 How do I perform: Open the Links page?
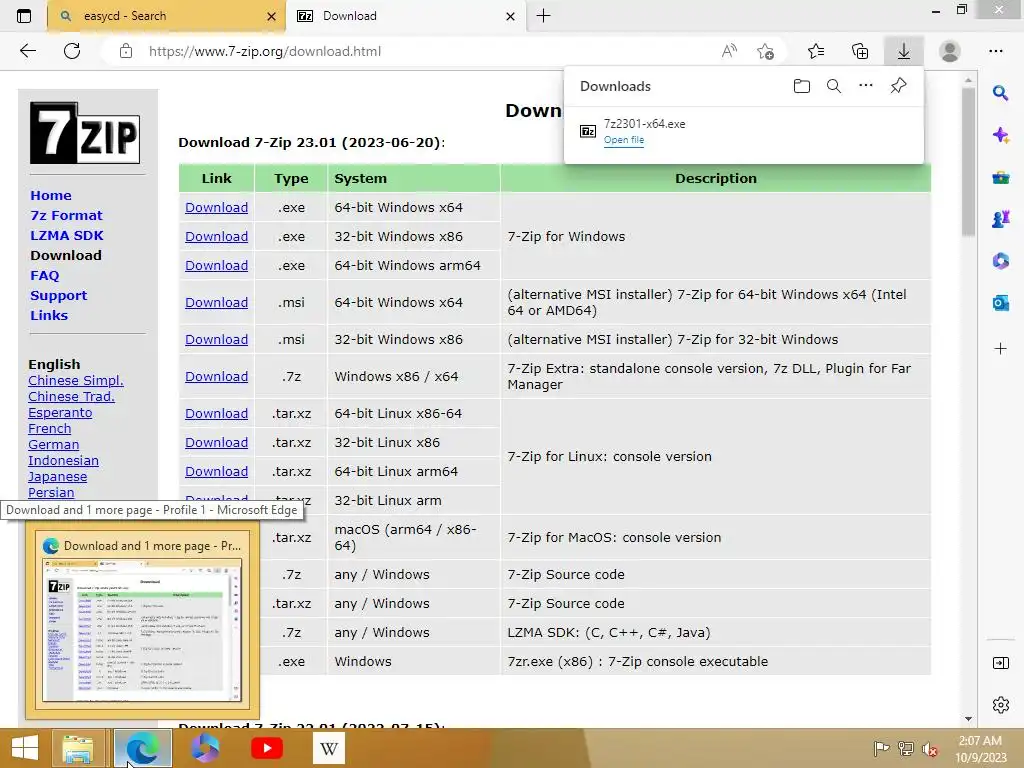49,315
